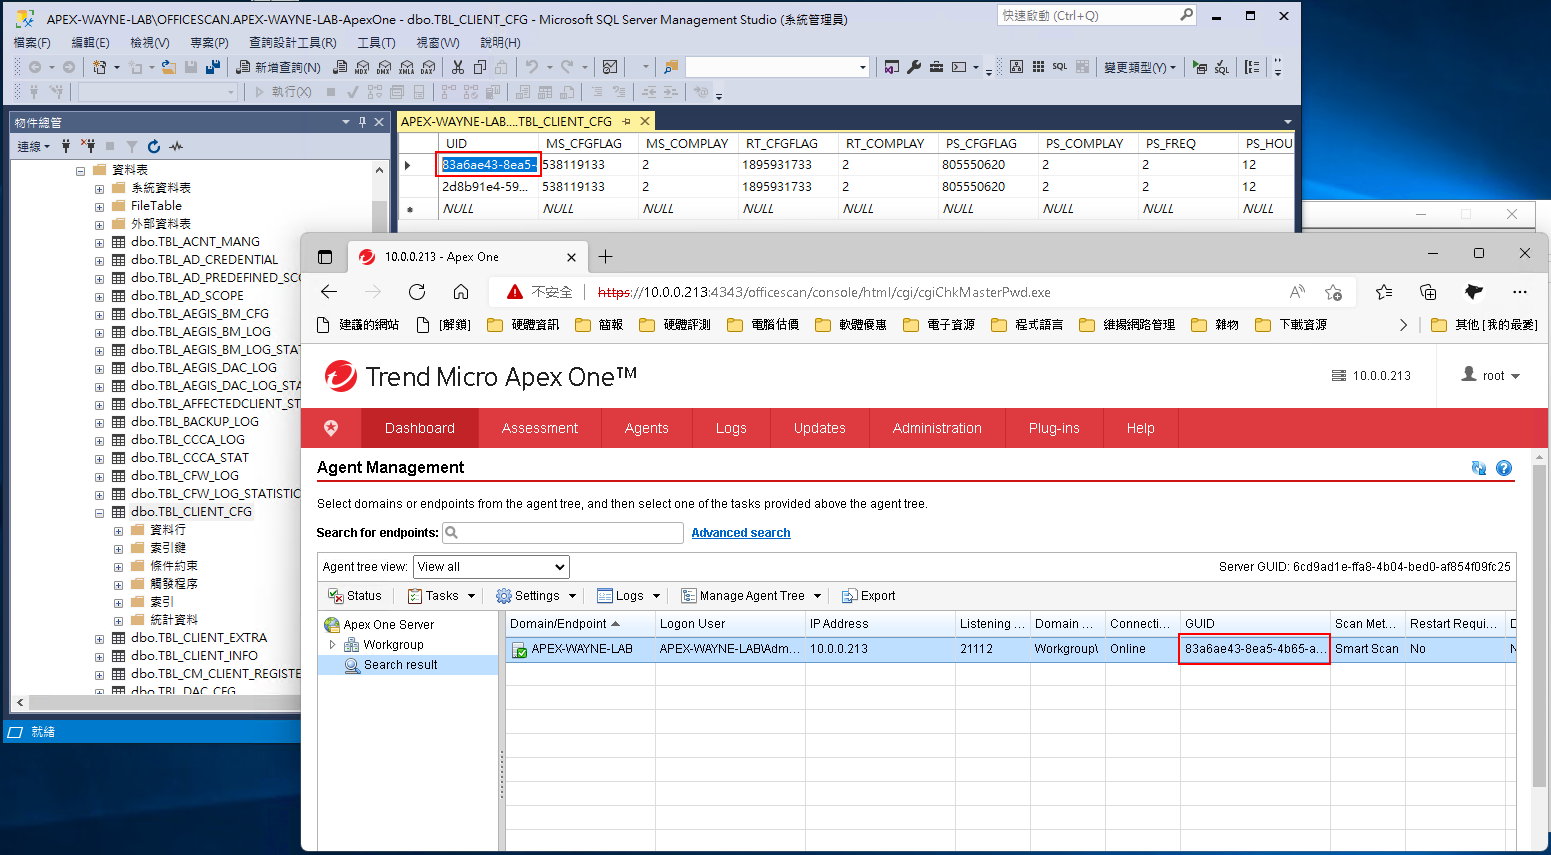1551x855 pixels.
Task: Click the GUID column header in agent list
Action: [x=1255, y=624]
